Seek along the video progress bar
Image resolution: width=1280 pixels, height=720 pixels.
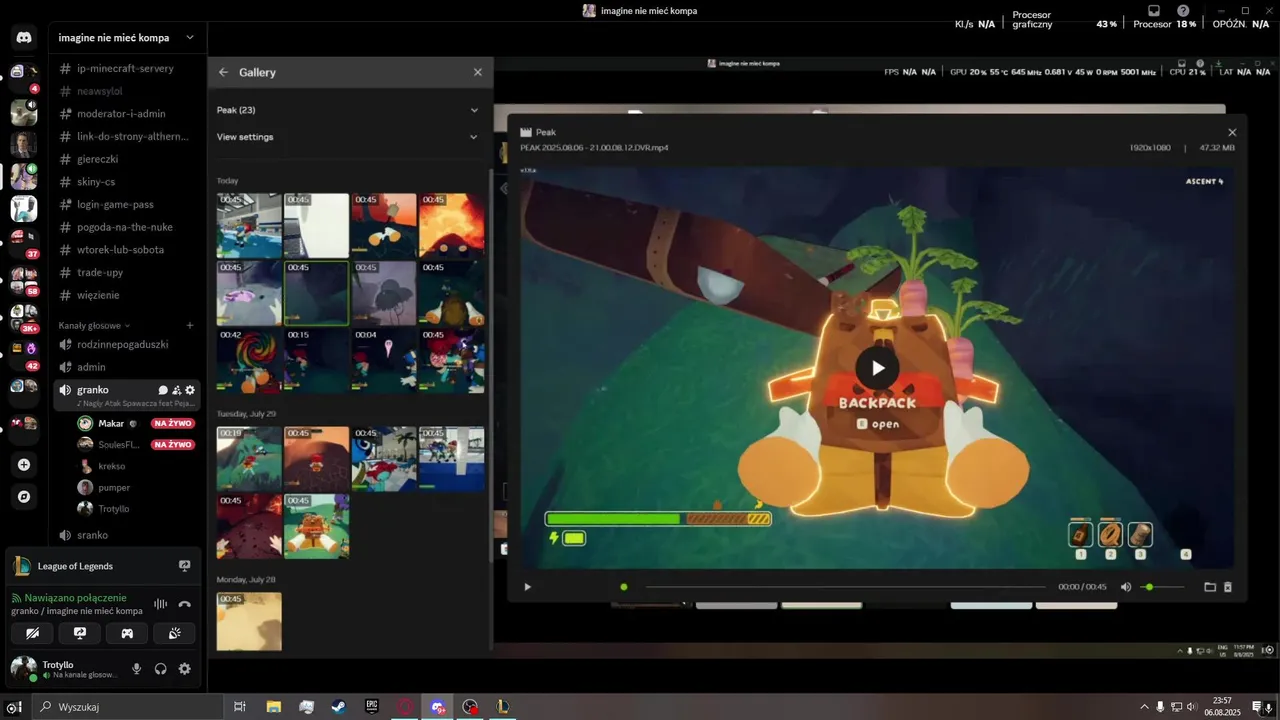click(845, 587)
